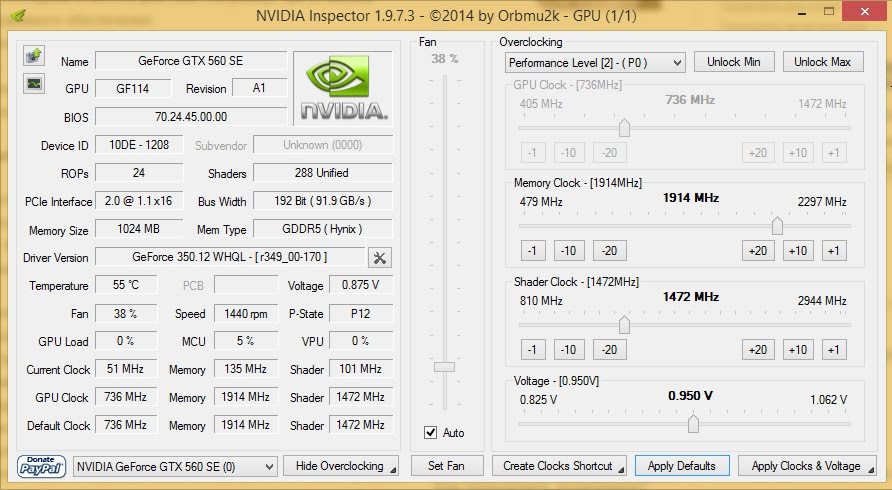892x490 pixels.
Task: Click the Driver Version field
Action: pyautogui.click(x=230, y=257)
